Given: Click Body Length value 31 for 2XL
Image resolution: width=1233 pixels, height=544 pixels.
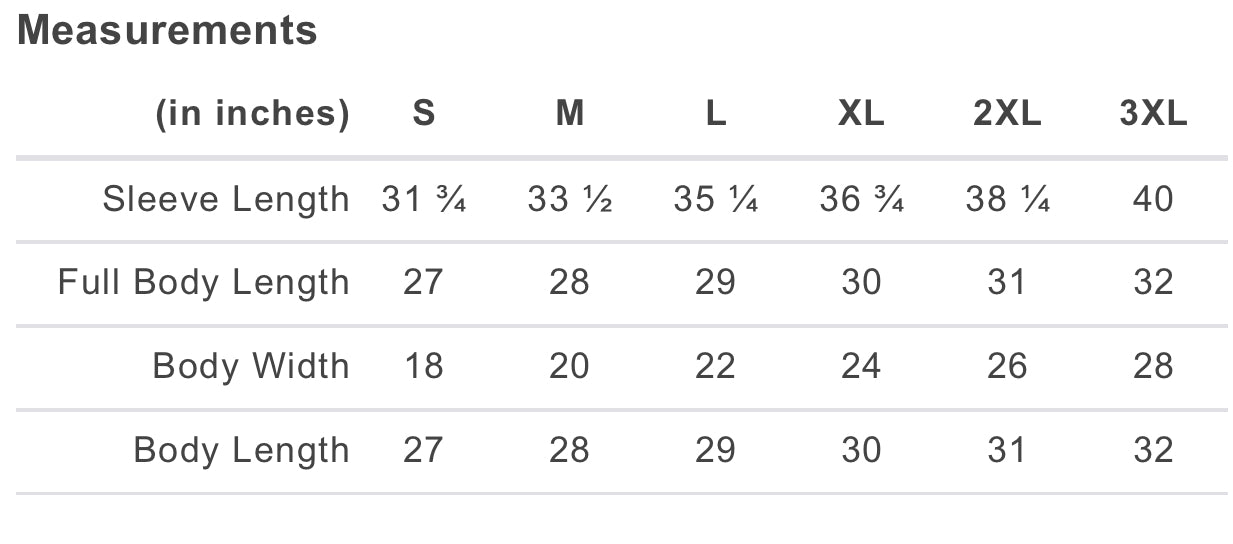Looking at the screenshot, I should pyautogui.click(x=1007, y=451).
